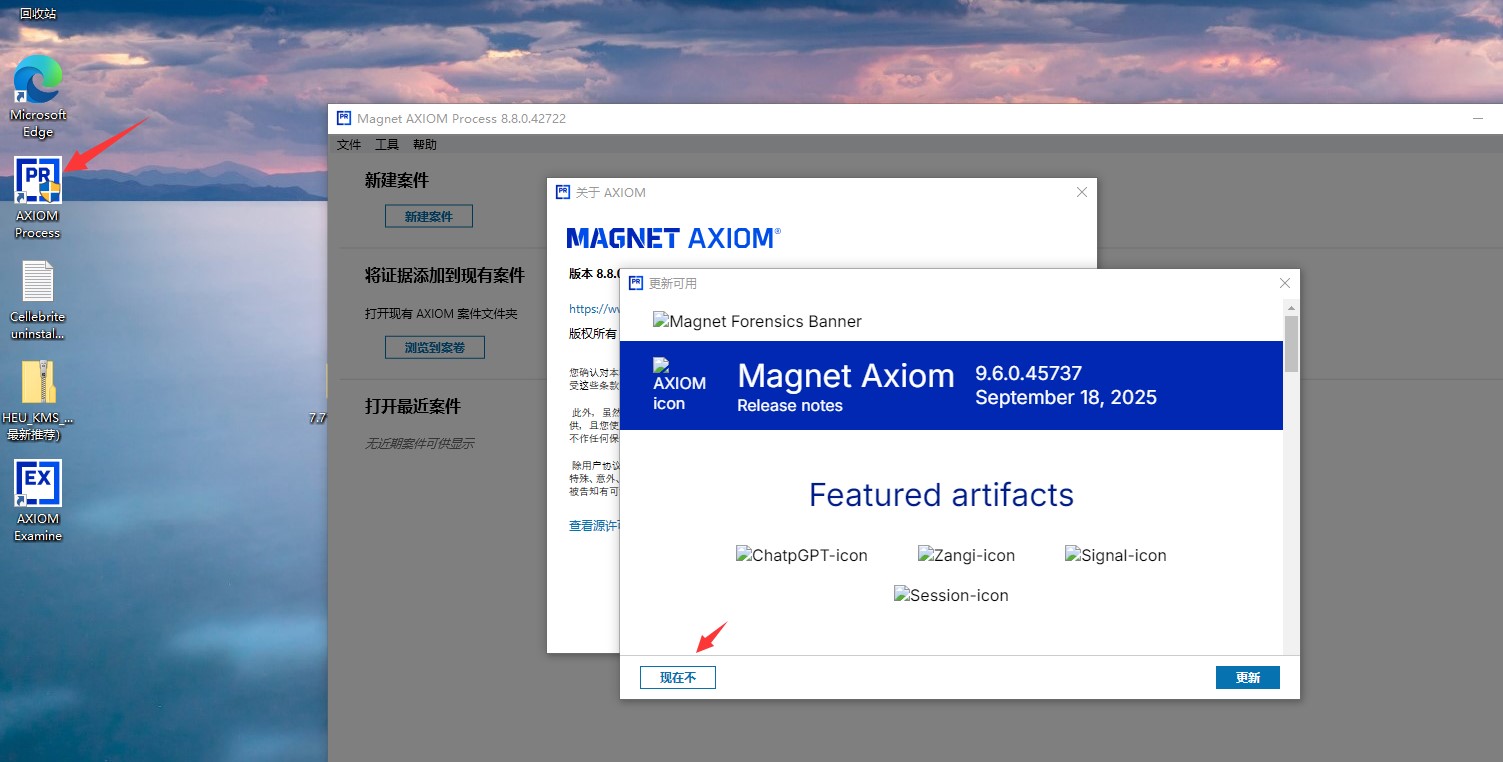Select the Cellebrite uninstall text file icon
1503x762 pixels.
(38, 300)
